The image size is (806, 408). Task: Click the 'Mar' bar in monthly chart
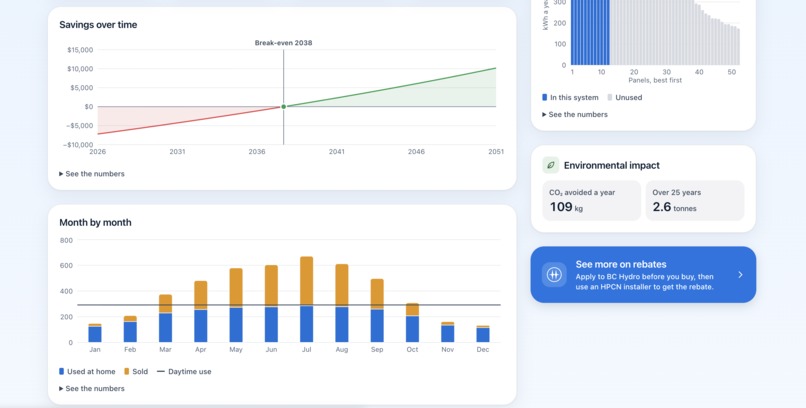click(165, 318)
